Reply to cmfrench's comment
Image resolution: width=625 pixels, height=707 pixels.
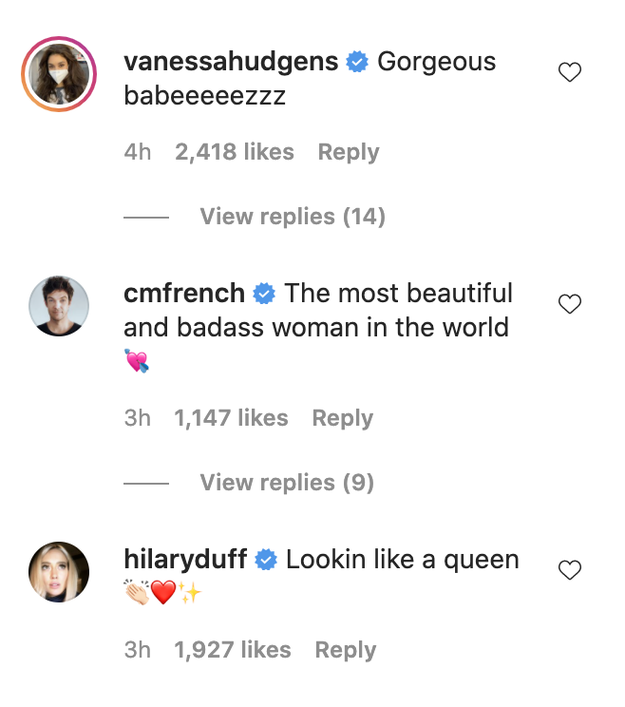pos(342,418)
